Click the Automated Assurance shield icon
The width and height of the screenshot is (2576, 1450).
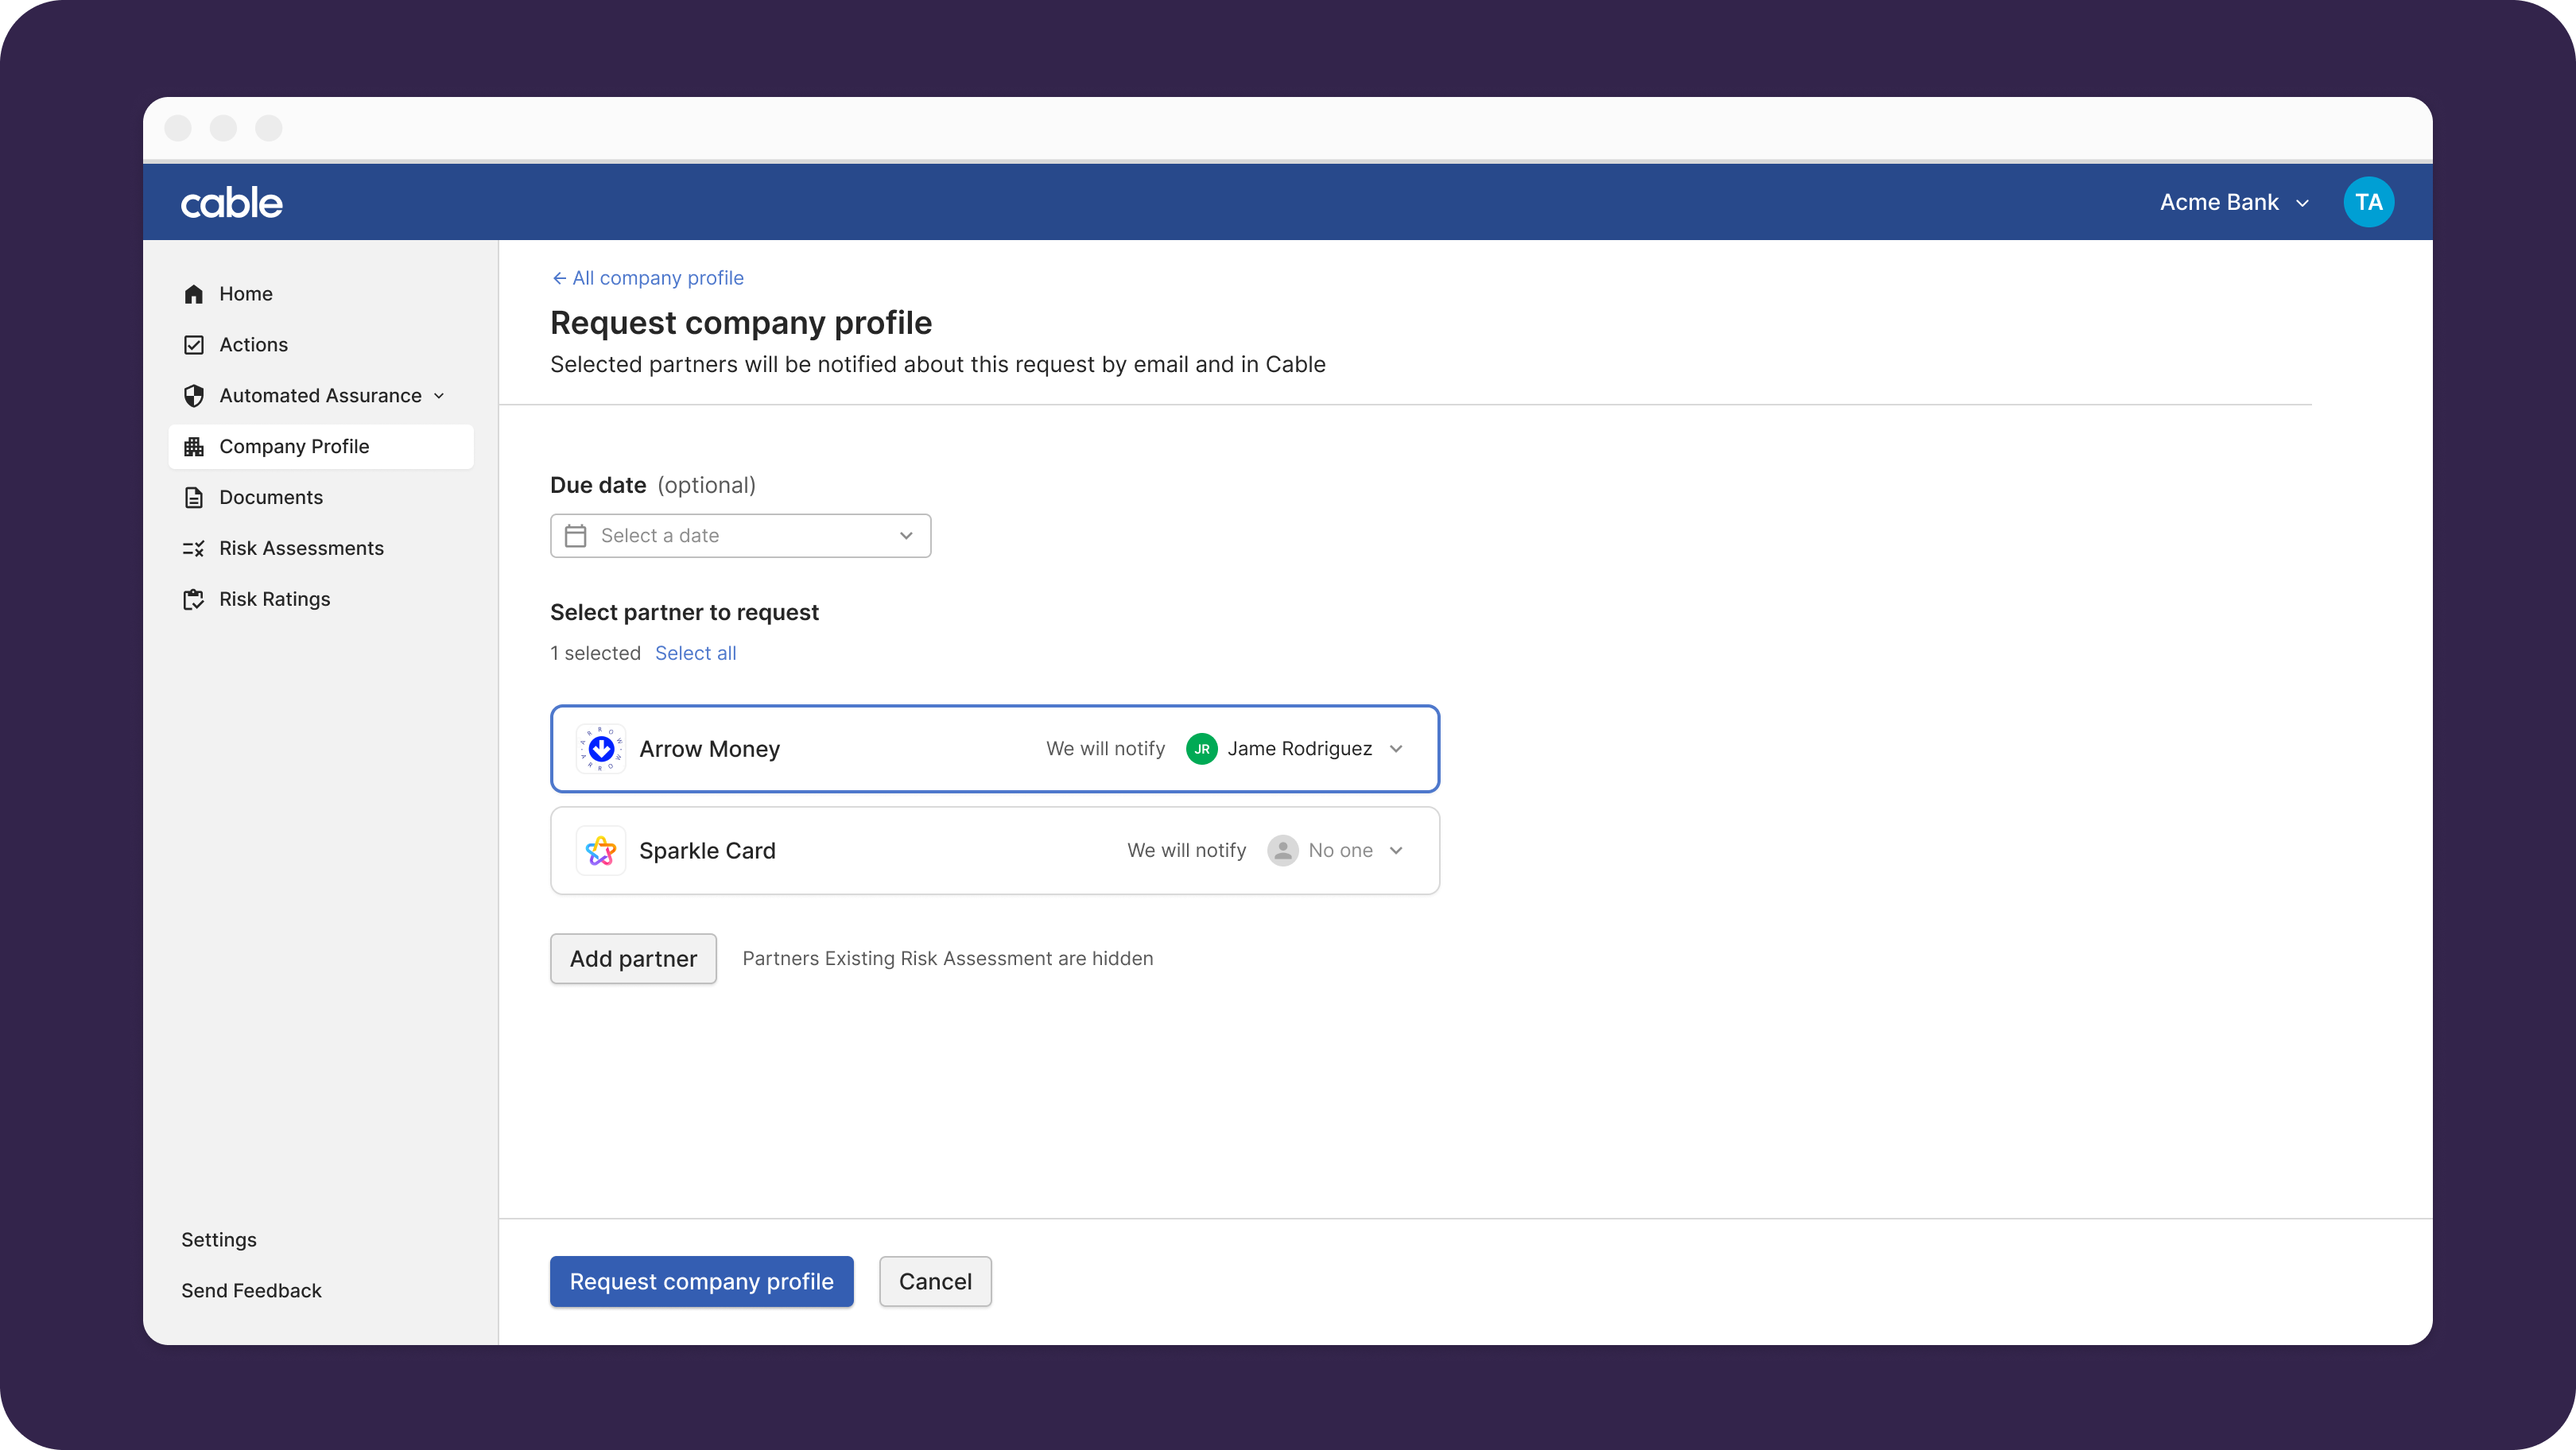(194, 396)
